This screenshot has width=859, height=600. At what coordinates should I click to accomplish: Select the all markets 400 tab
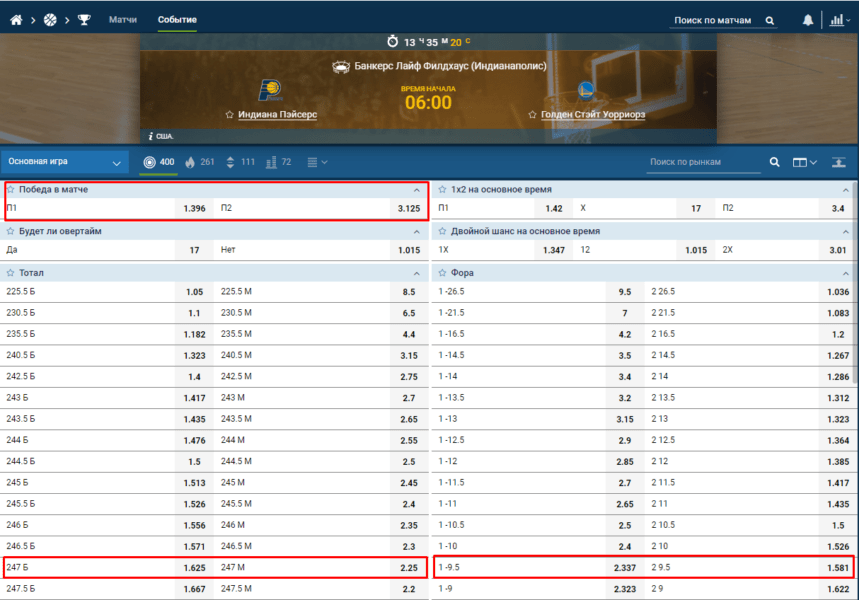point(158,162)
